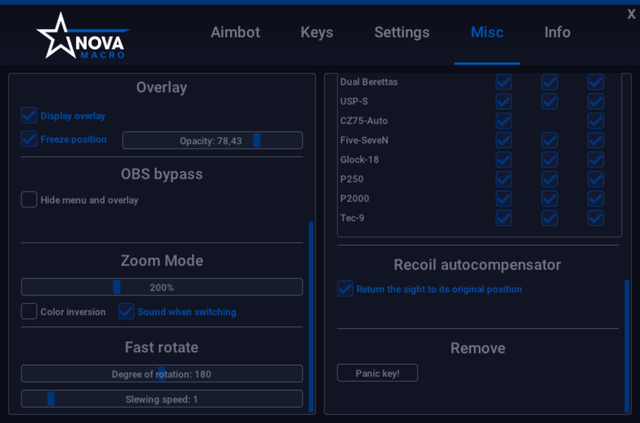Toggle first checkbox in Dual Berettas row
640x423 pixels.
pos(504,82)
